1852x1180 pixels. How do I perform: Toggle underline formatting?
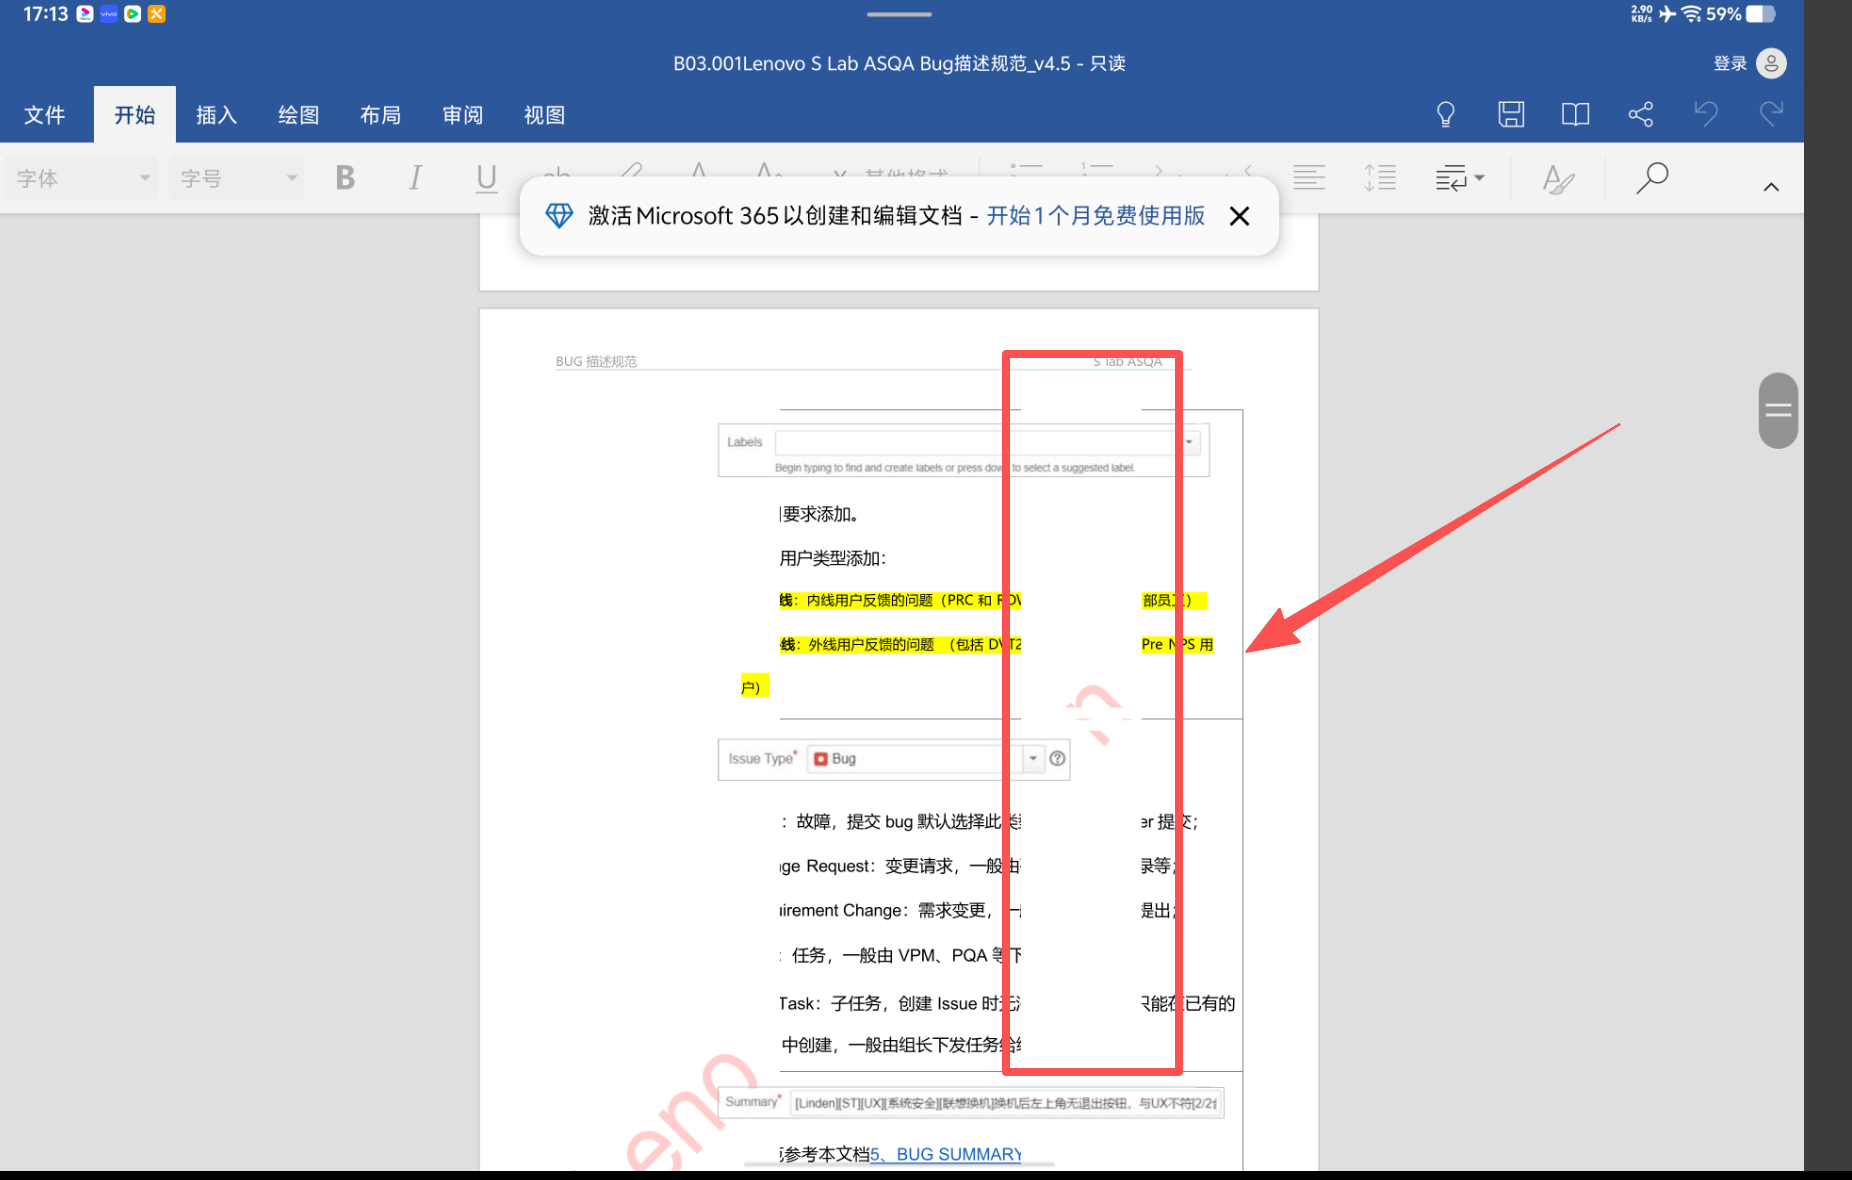(486, 178)
